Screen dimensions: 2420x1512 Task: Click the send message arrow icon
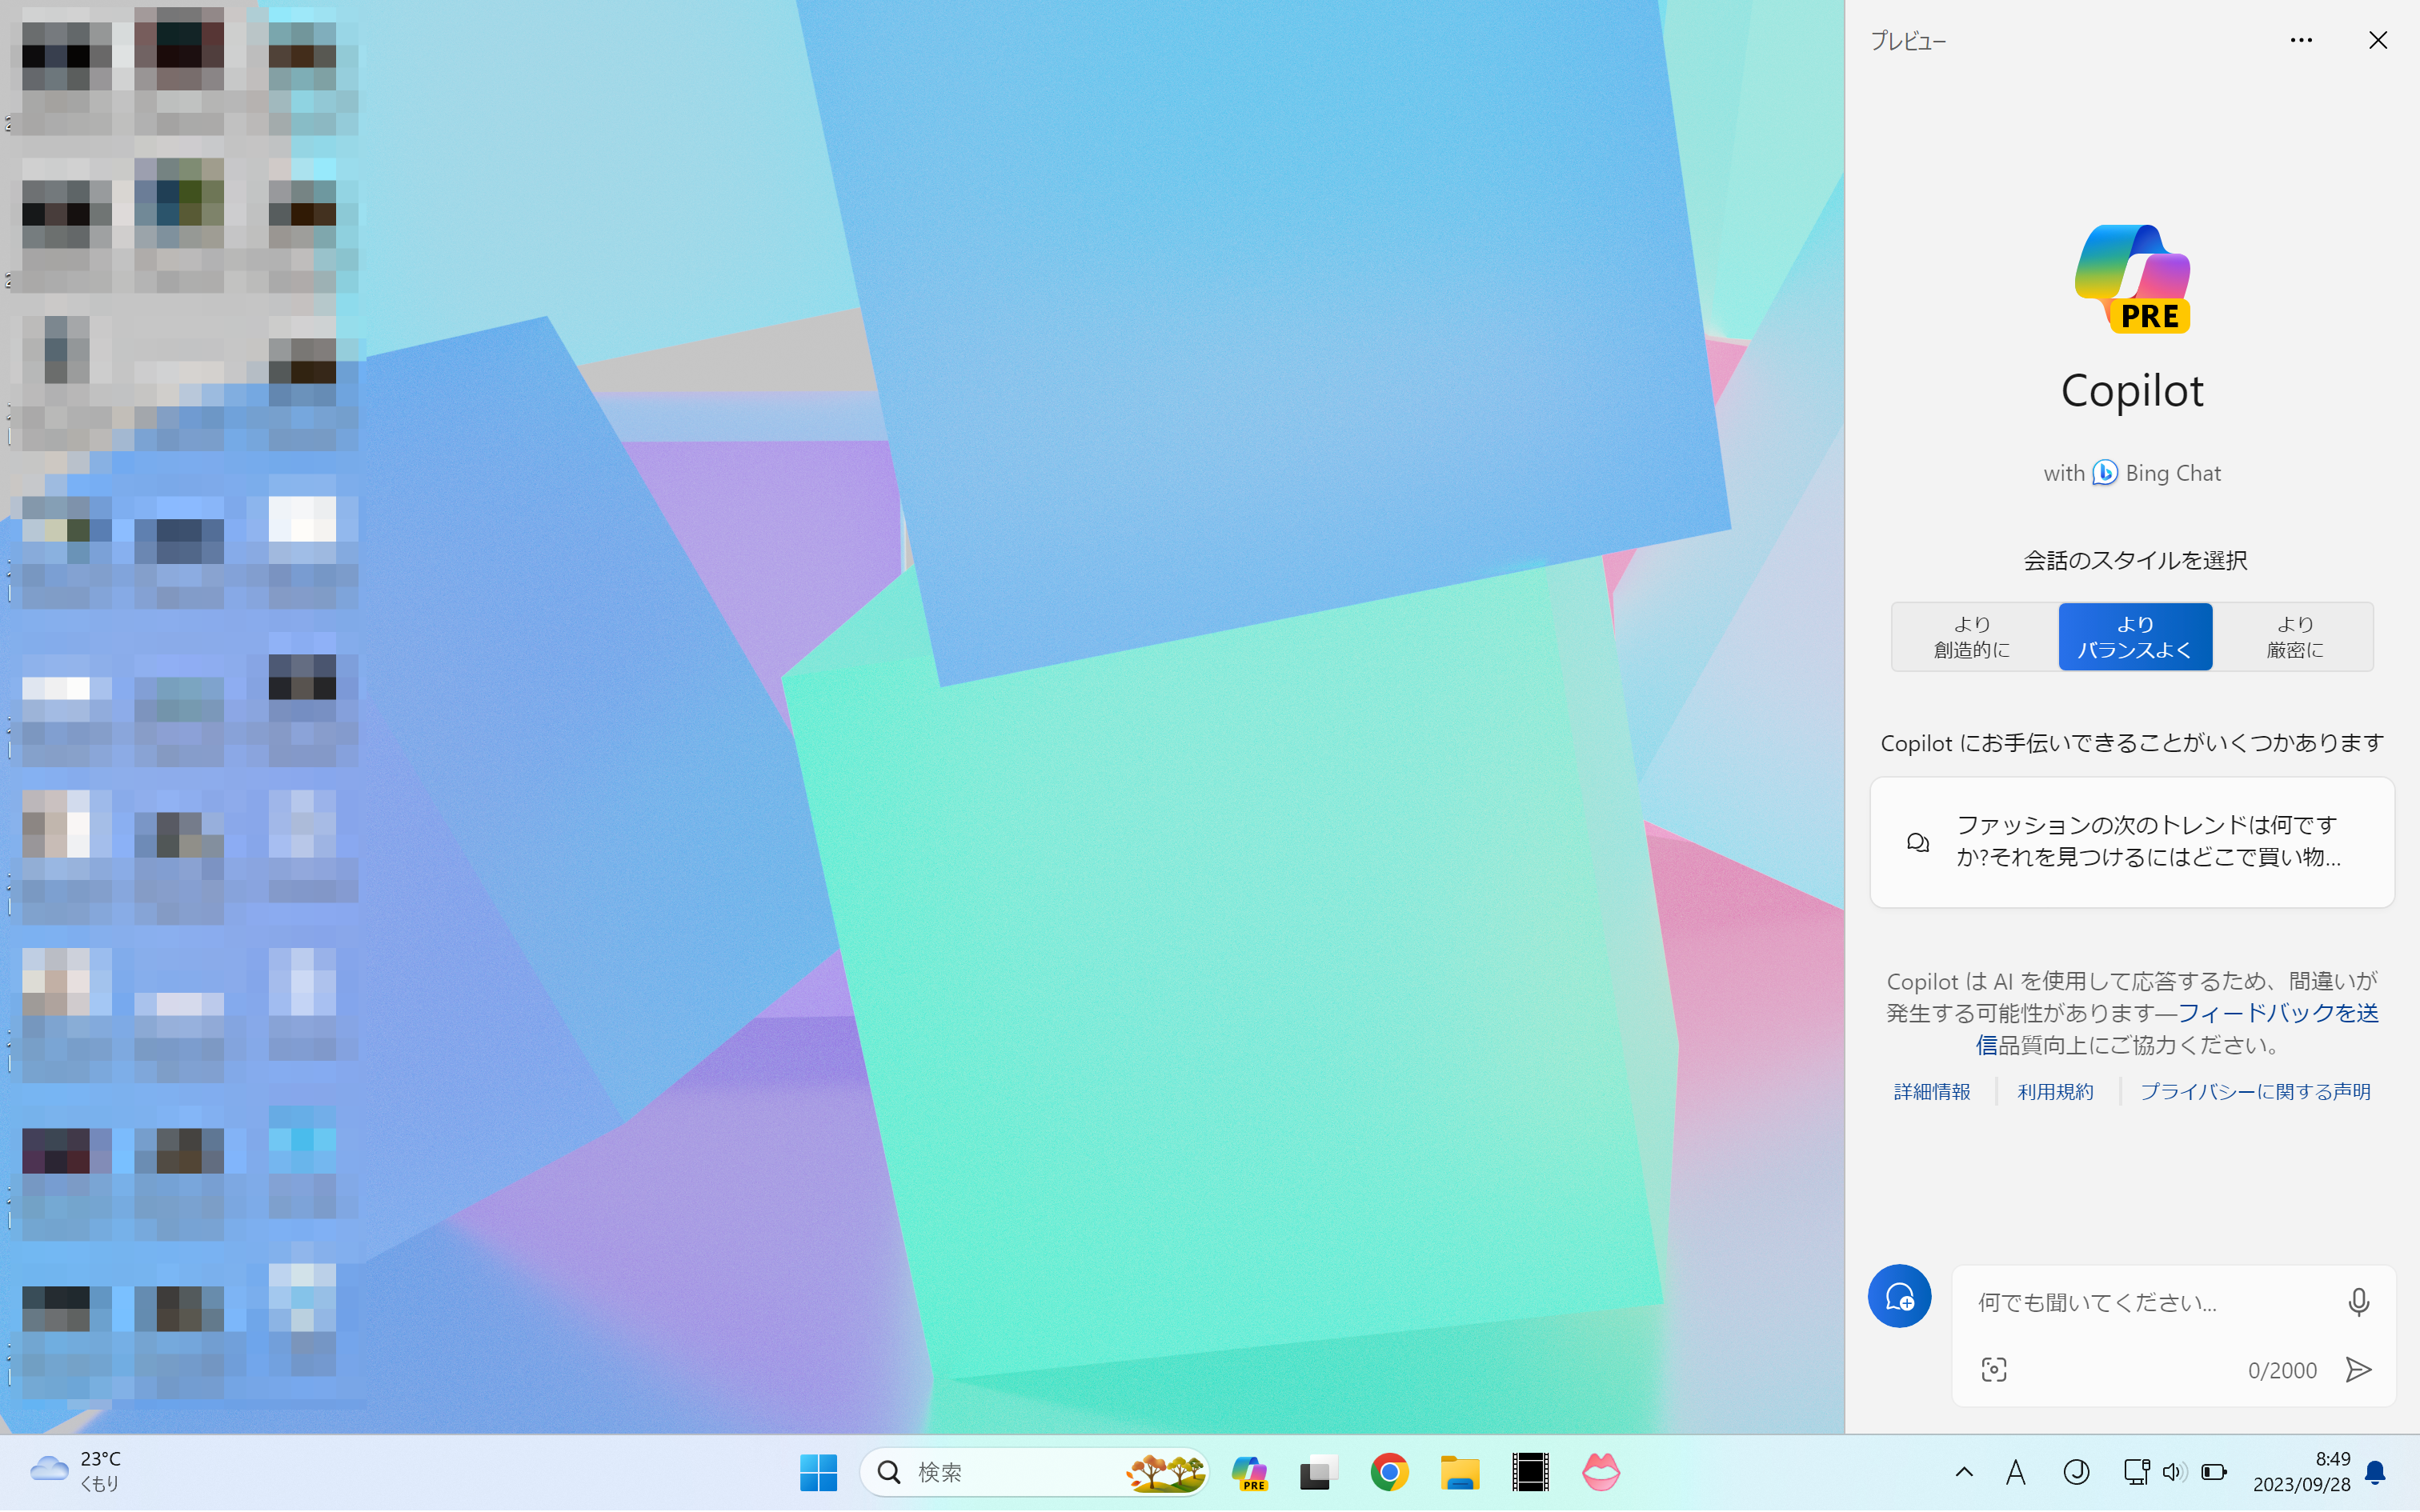[2358, 1370]
